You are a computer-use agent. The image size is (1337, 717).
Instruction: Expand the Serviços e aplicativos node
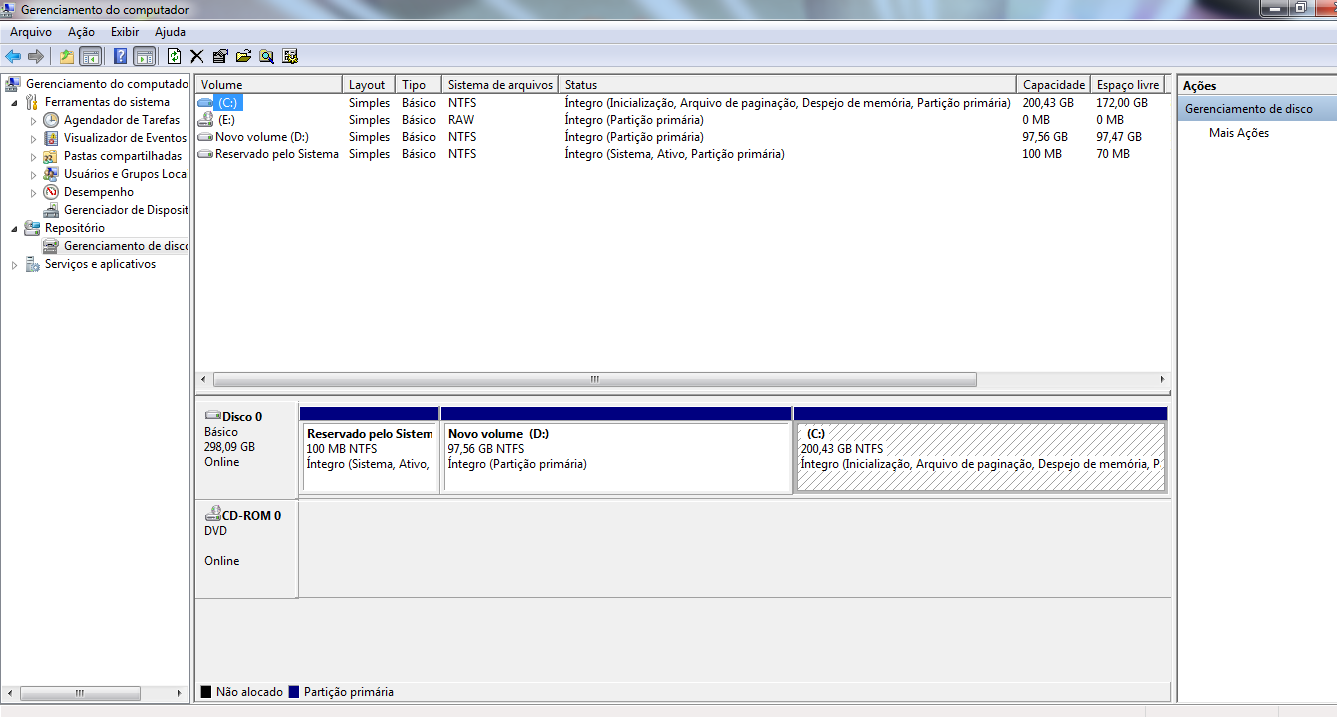pyautogui.click(x=14, y=264)
